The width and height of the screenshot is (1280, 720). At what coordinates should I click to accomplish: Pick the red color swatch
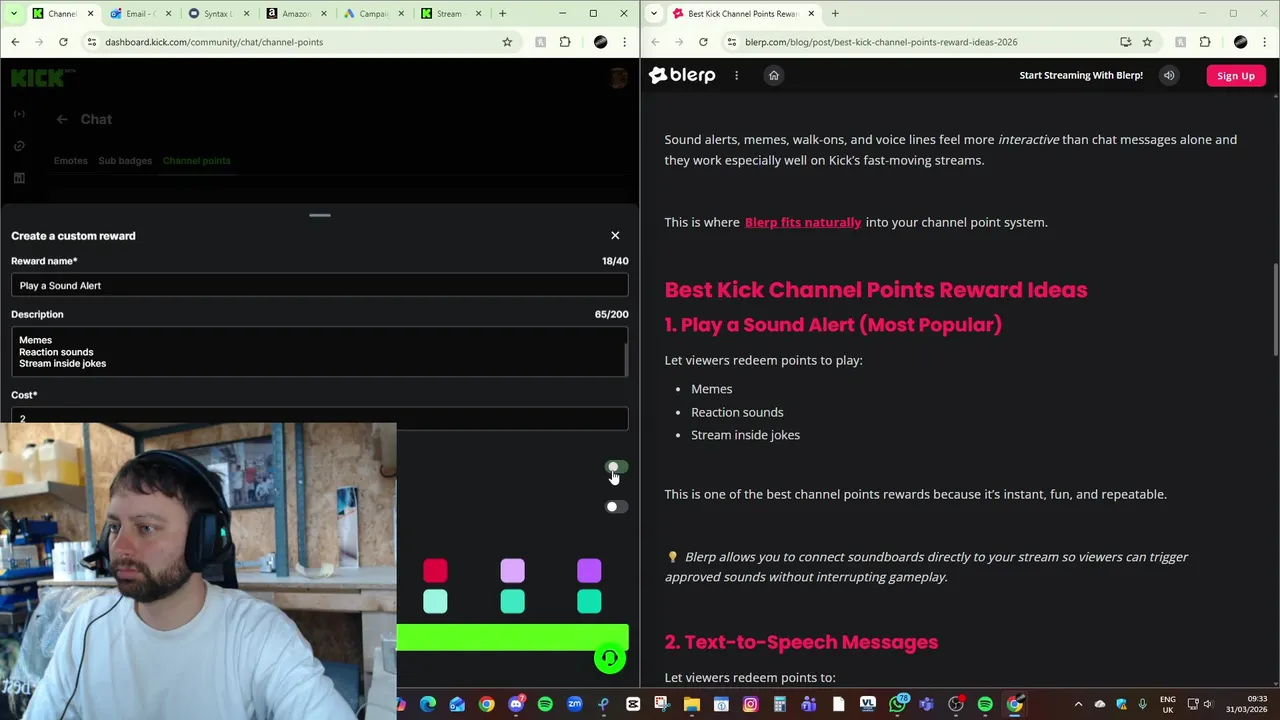(x=435, y=571)
